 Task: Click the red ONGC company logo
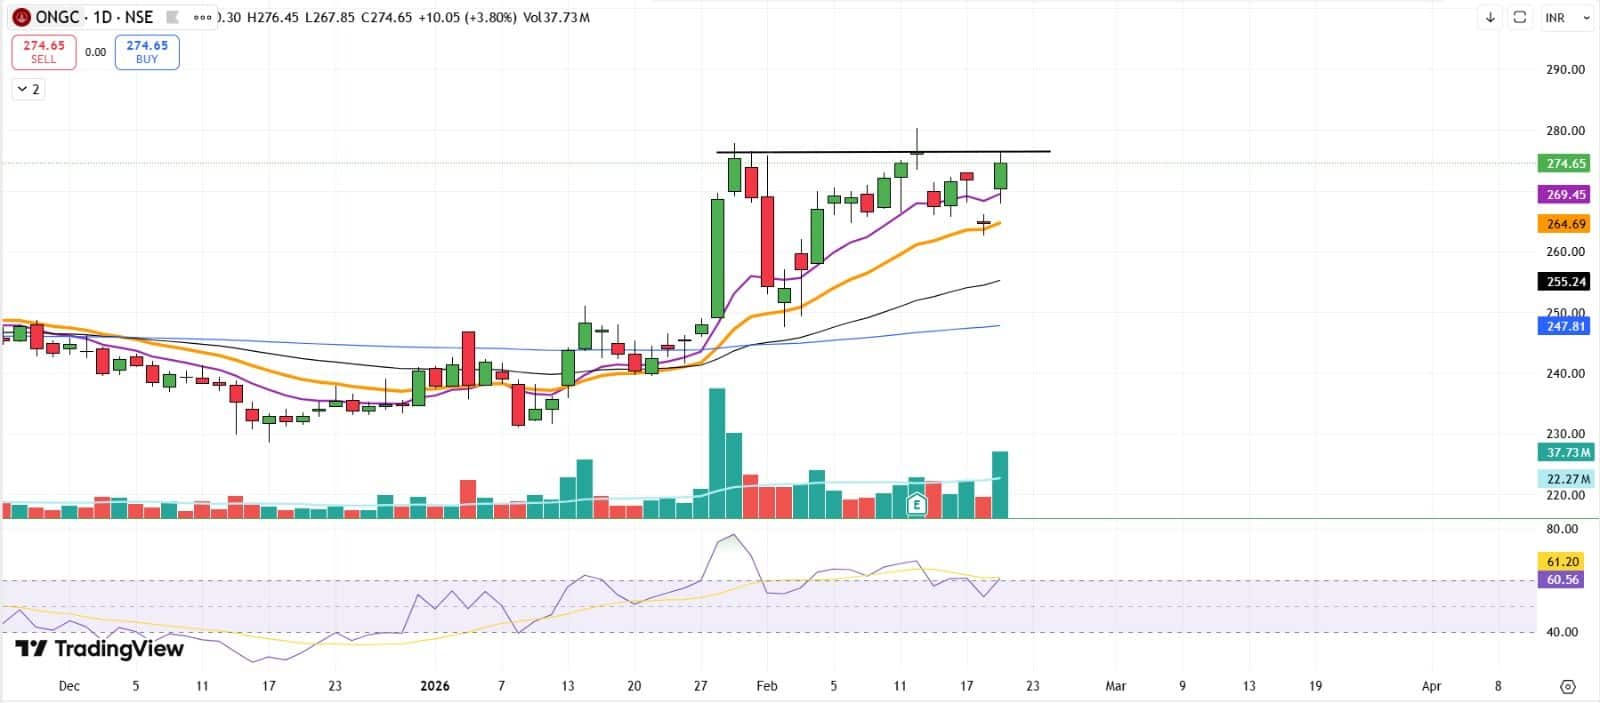[x=21, y=17]
